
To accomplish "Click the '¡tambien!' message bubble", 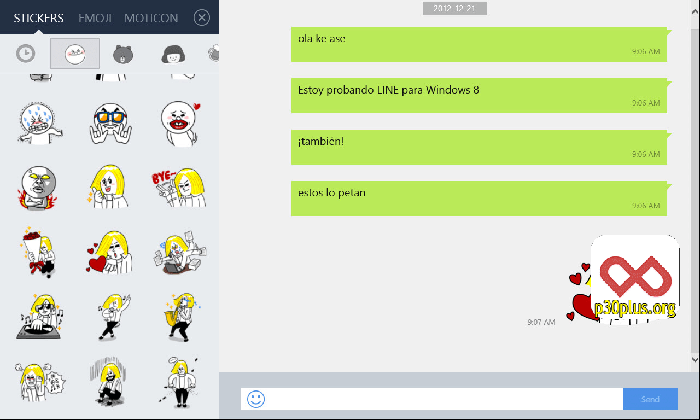I will pos(479,147).
